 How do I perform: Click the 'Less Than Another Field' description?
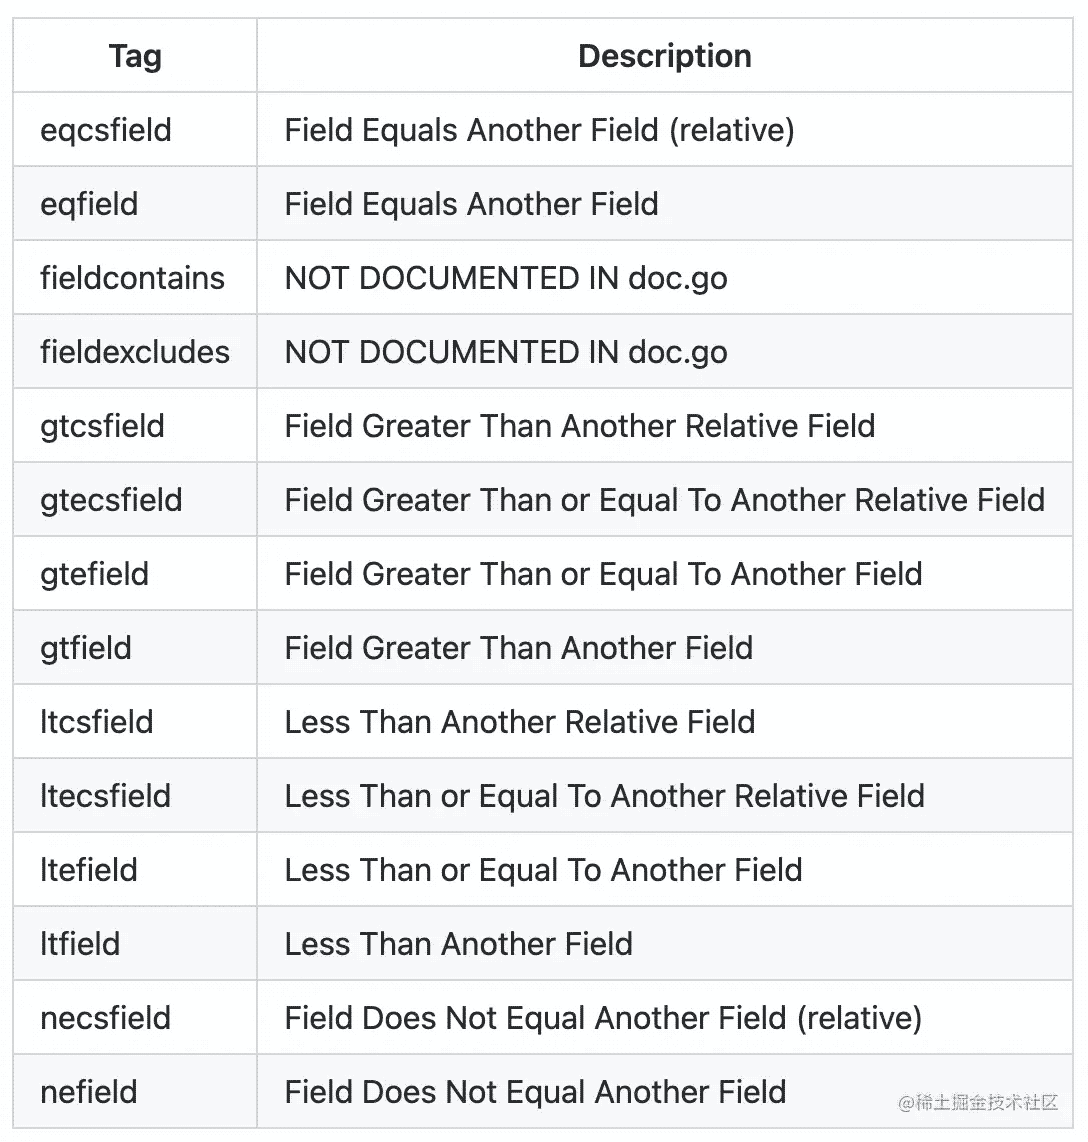458,944
